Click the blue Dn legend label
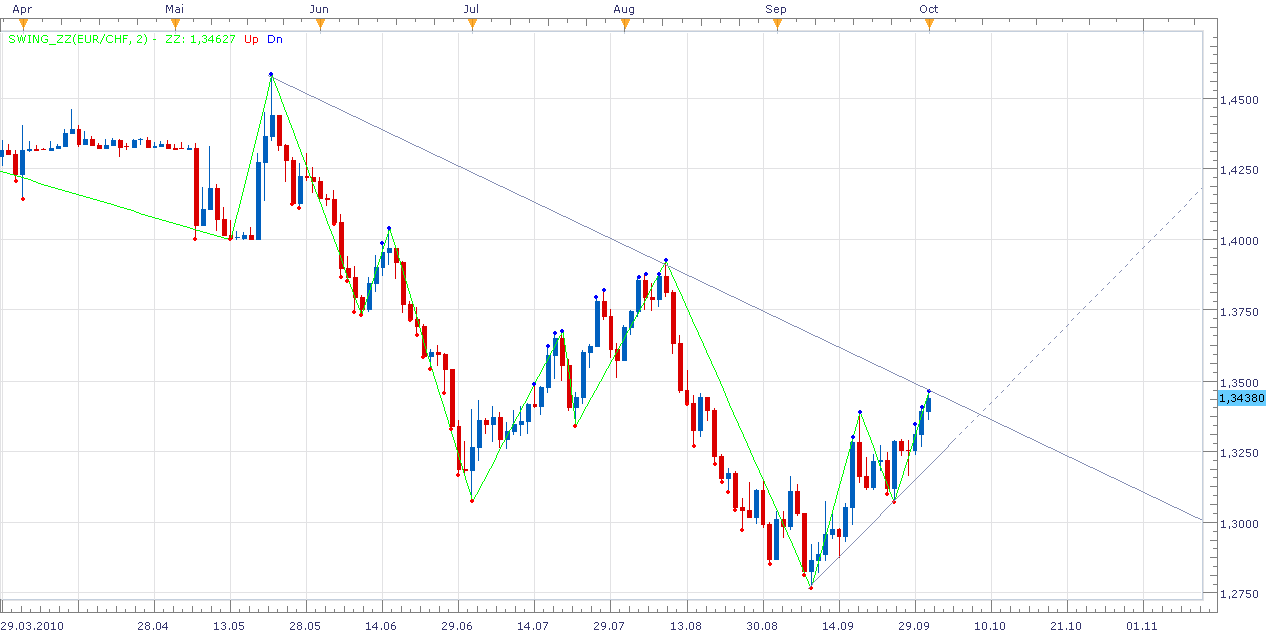 pyautogui.click(x=275, y=40)
